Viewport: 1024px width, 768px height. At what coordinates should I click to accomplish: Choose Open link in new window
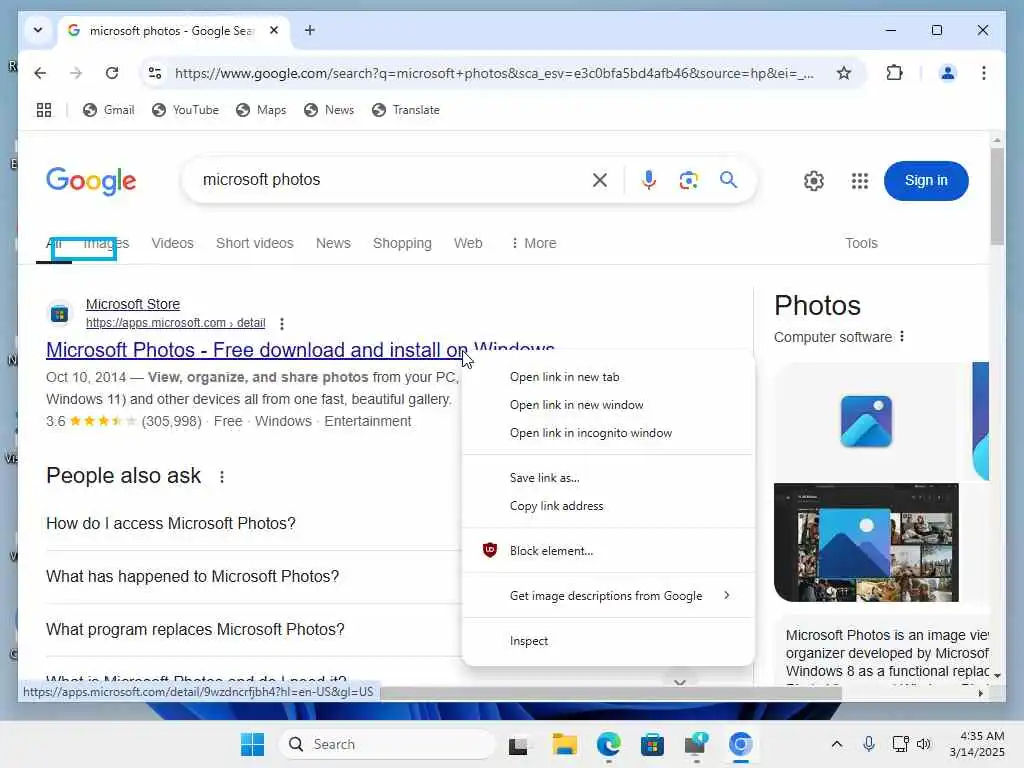point(607,405)
